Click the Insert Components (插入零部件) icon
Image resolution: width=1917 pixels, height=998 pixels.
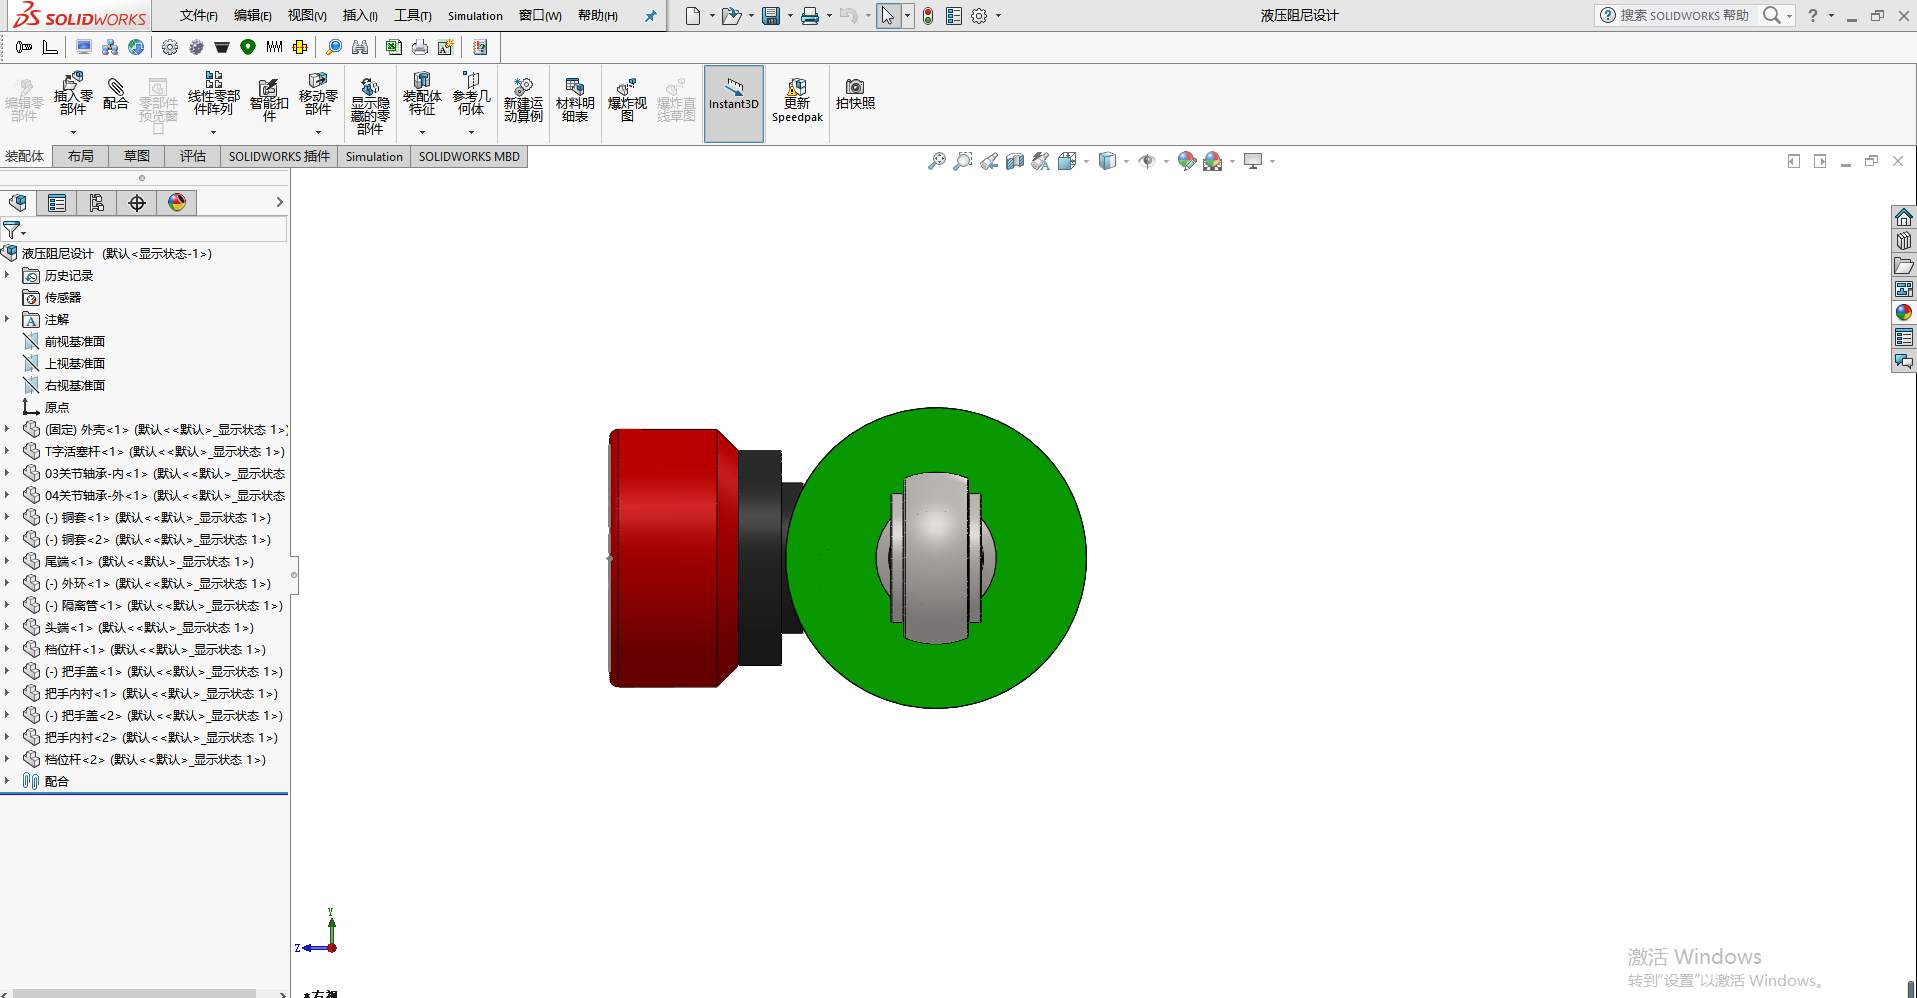pos(73,94)
